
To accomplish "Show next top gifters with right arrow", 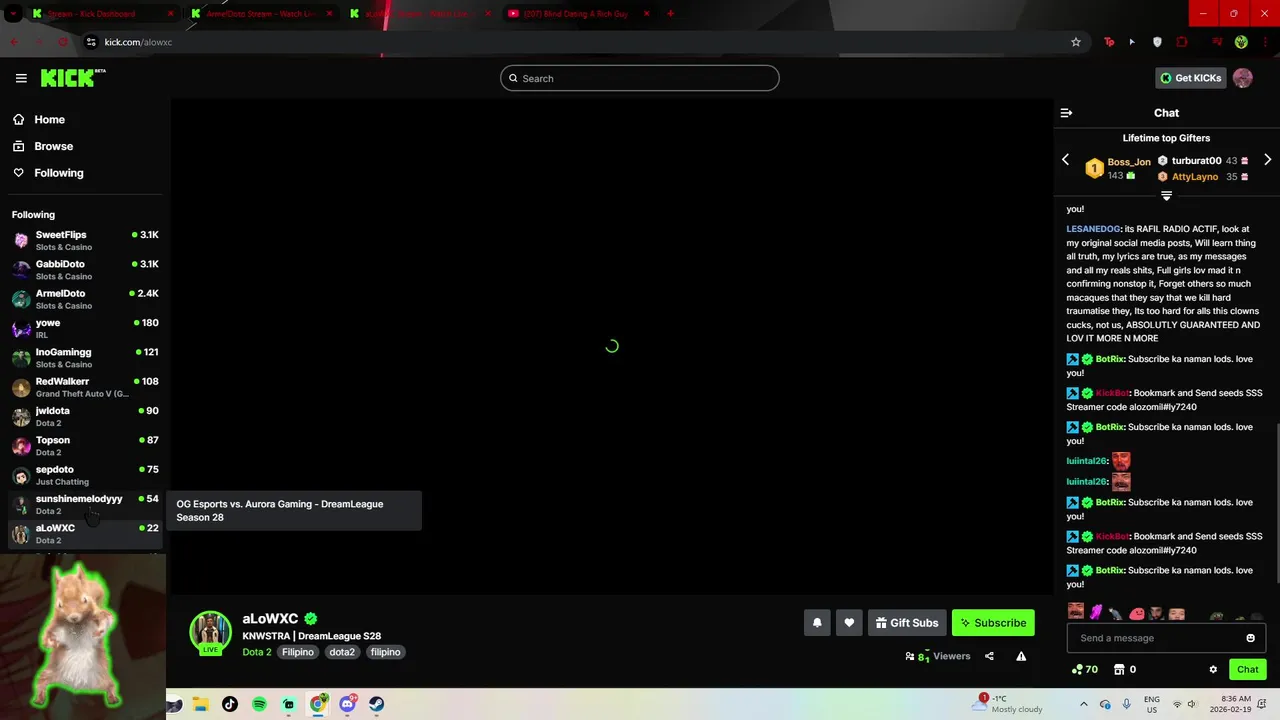I will tap(1267, 160).
